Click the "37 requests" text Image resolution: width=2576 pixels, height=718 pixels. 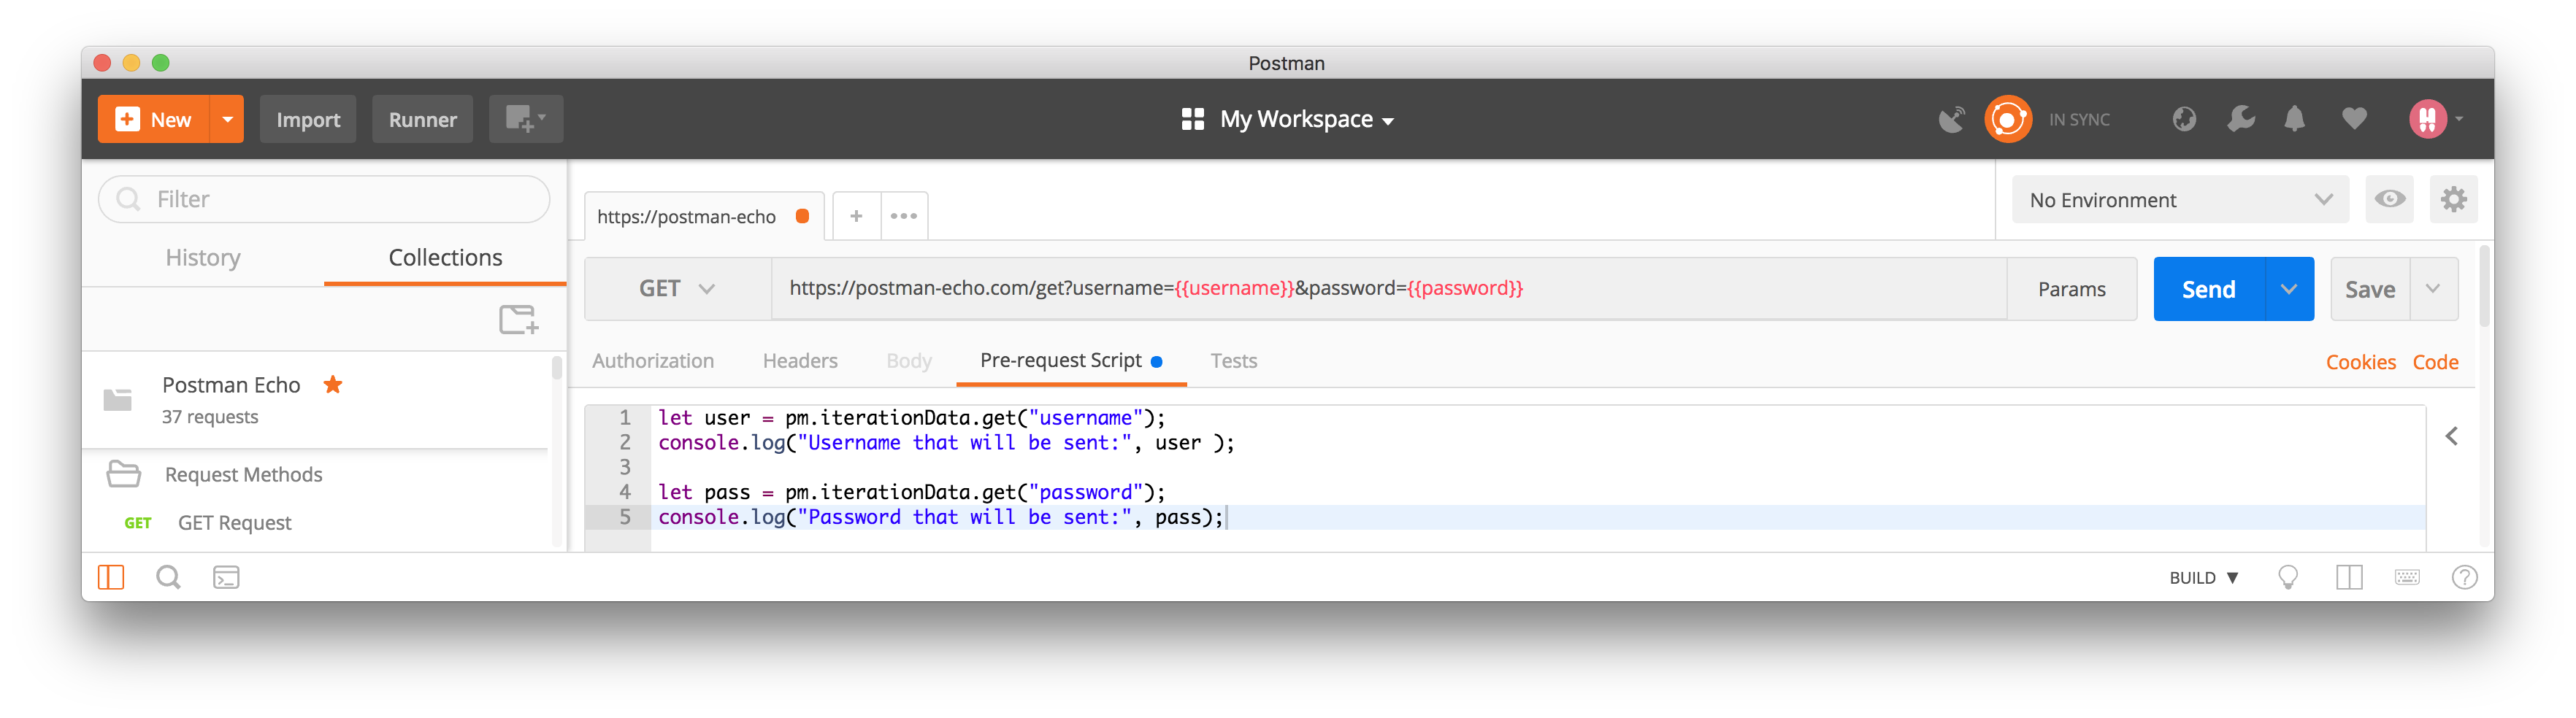point(210,417)
